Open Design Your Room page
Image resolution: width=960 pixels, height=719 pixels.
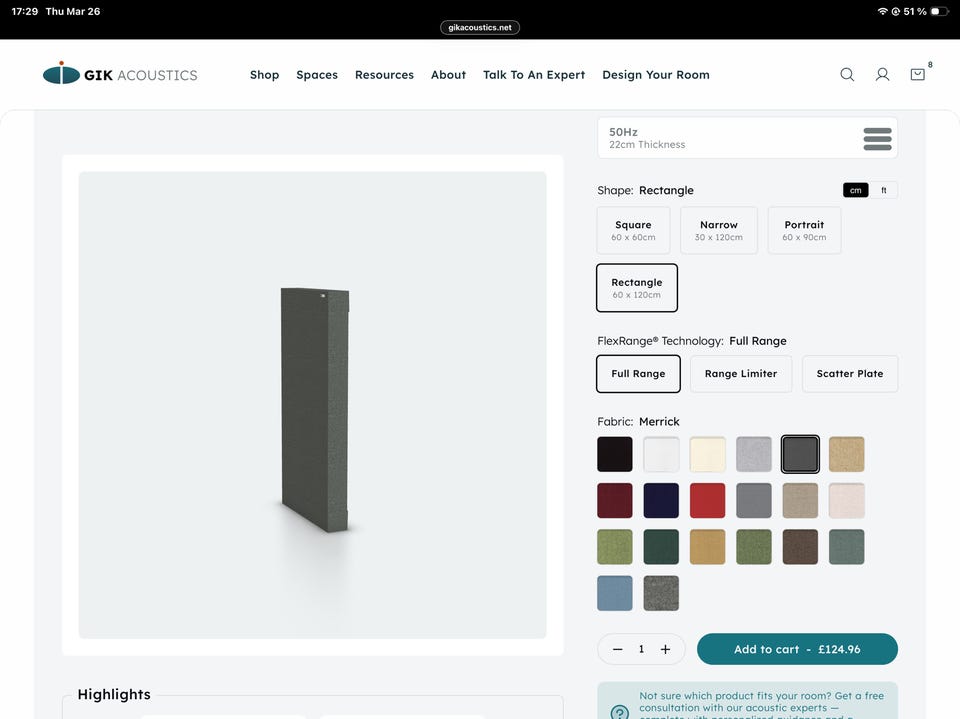click(x=656, y=75)
